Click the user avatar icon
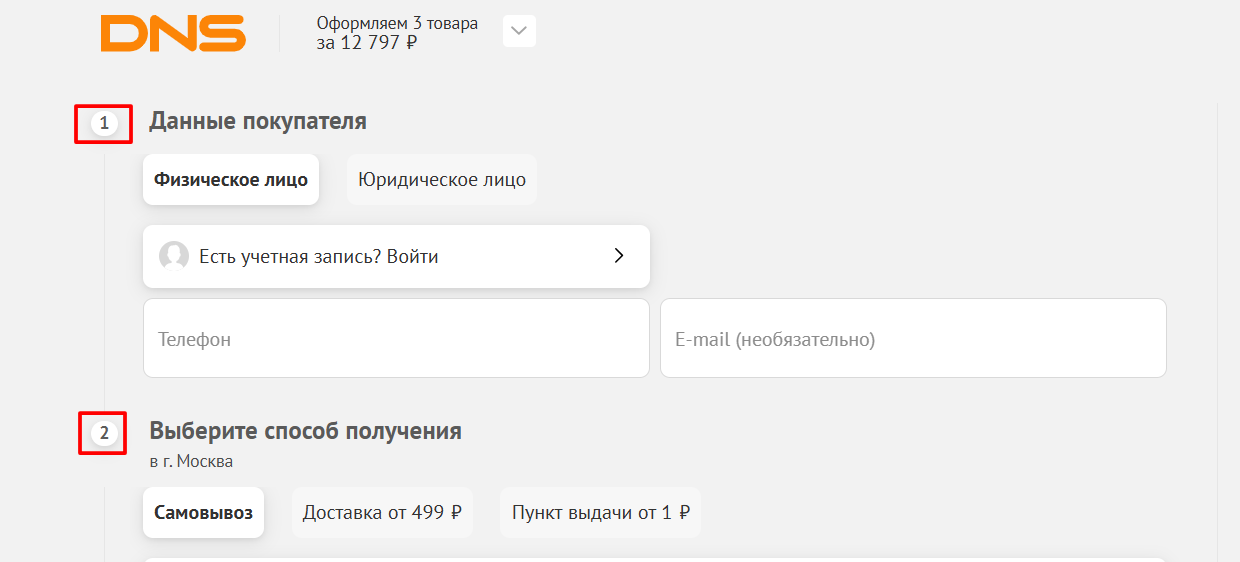 coord(174,256)
